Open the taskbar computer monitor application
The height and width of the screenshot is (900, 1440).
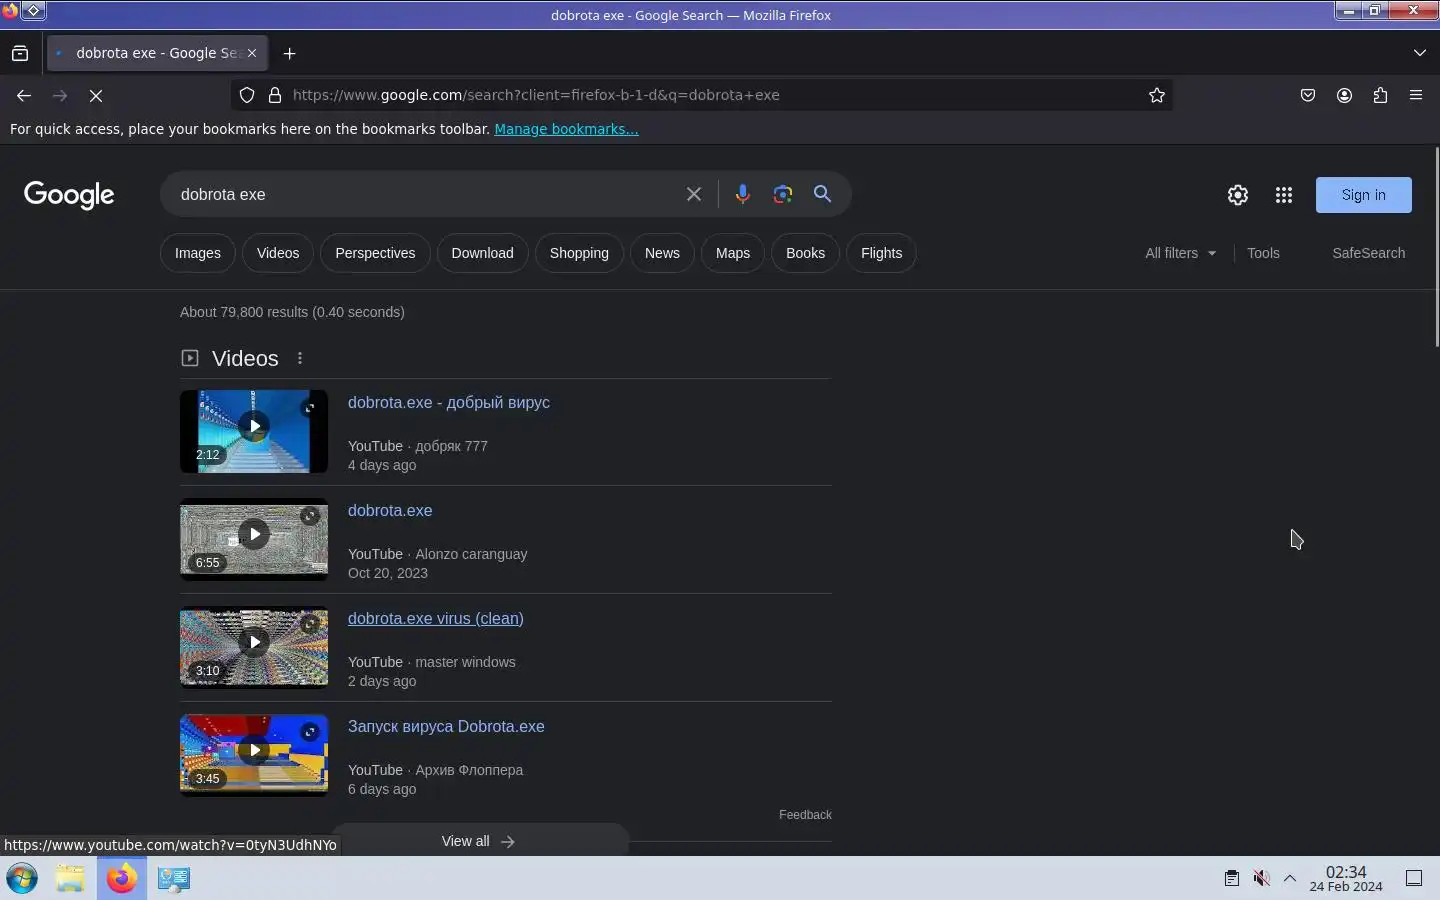pos(173,878)
